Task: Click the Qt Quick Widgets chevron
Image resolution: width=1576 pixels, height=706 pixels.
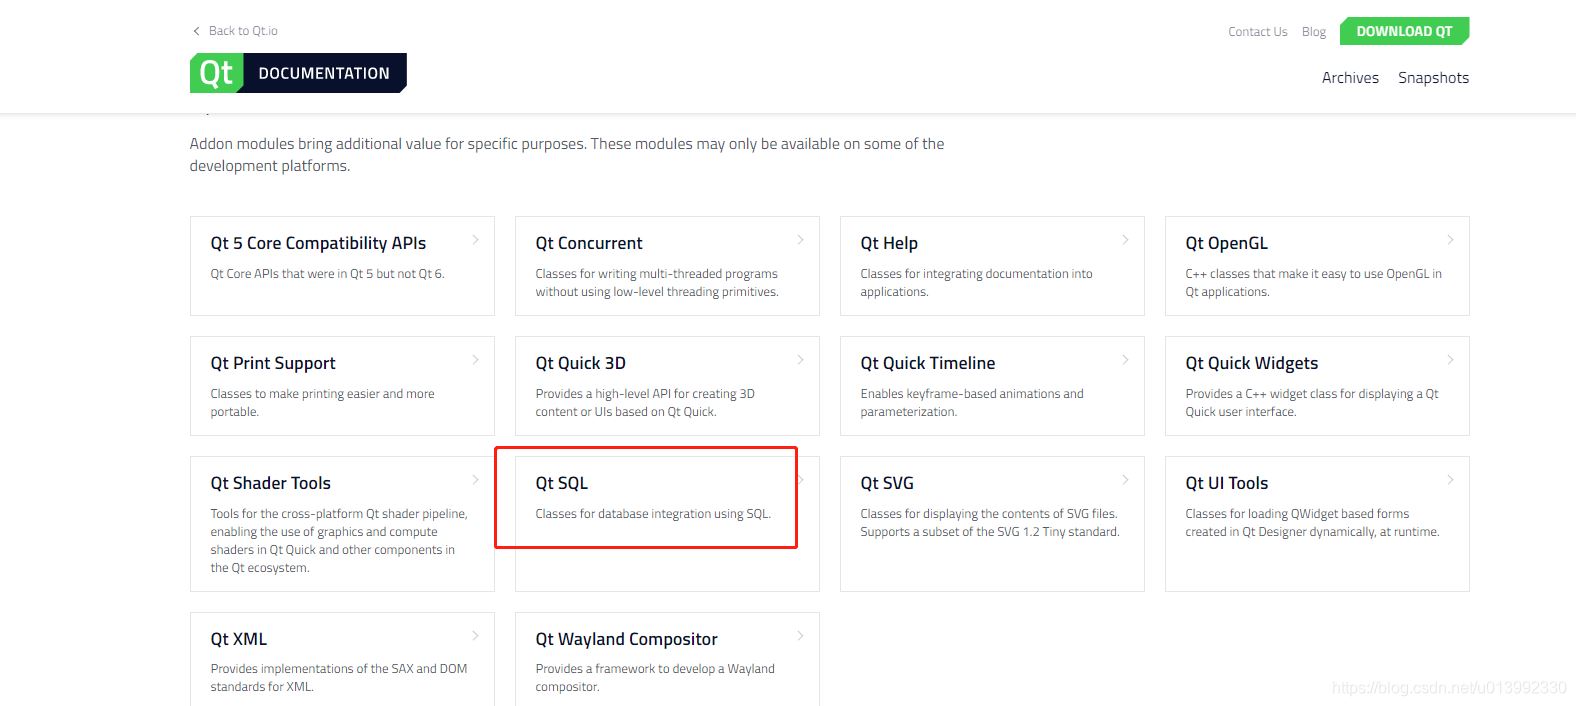Action: [x=1450, y=360]
